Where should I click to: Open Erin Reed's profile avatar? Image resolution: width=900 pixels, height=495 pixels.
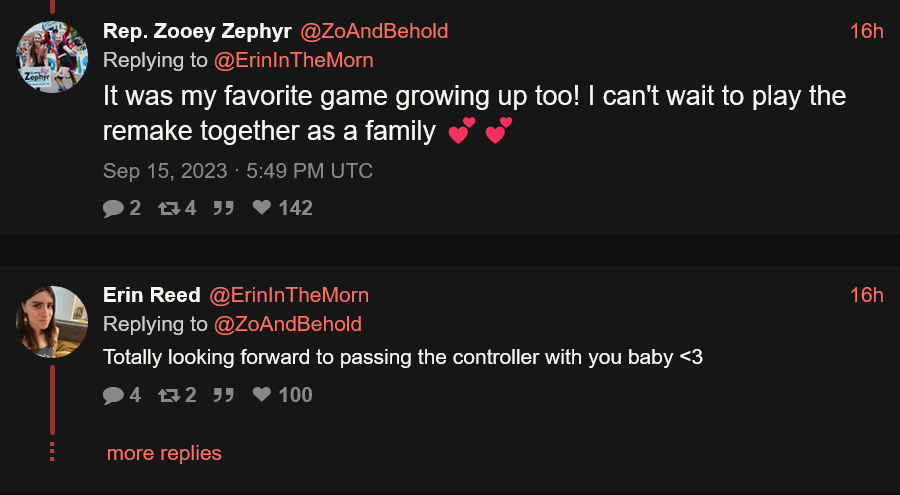point(52,322)
